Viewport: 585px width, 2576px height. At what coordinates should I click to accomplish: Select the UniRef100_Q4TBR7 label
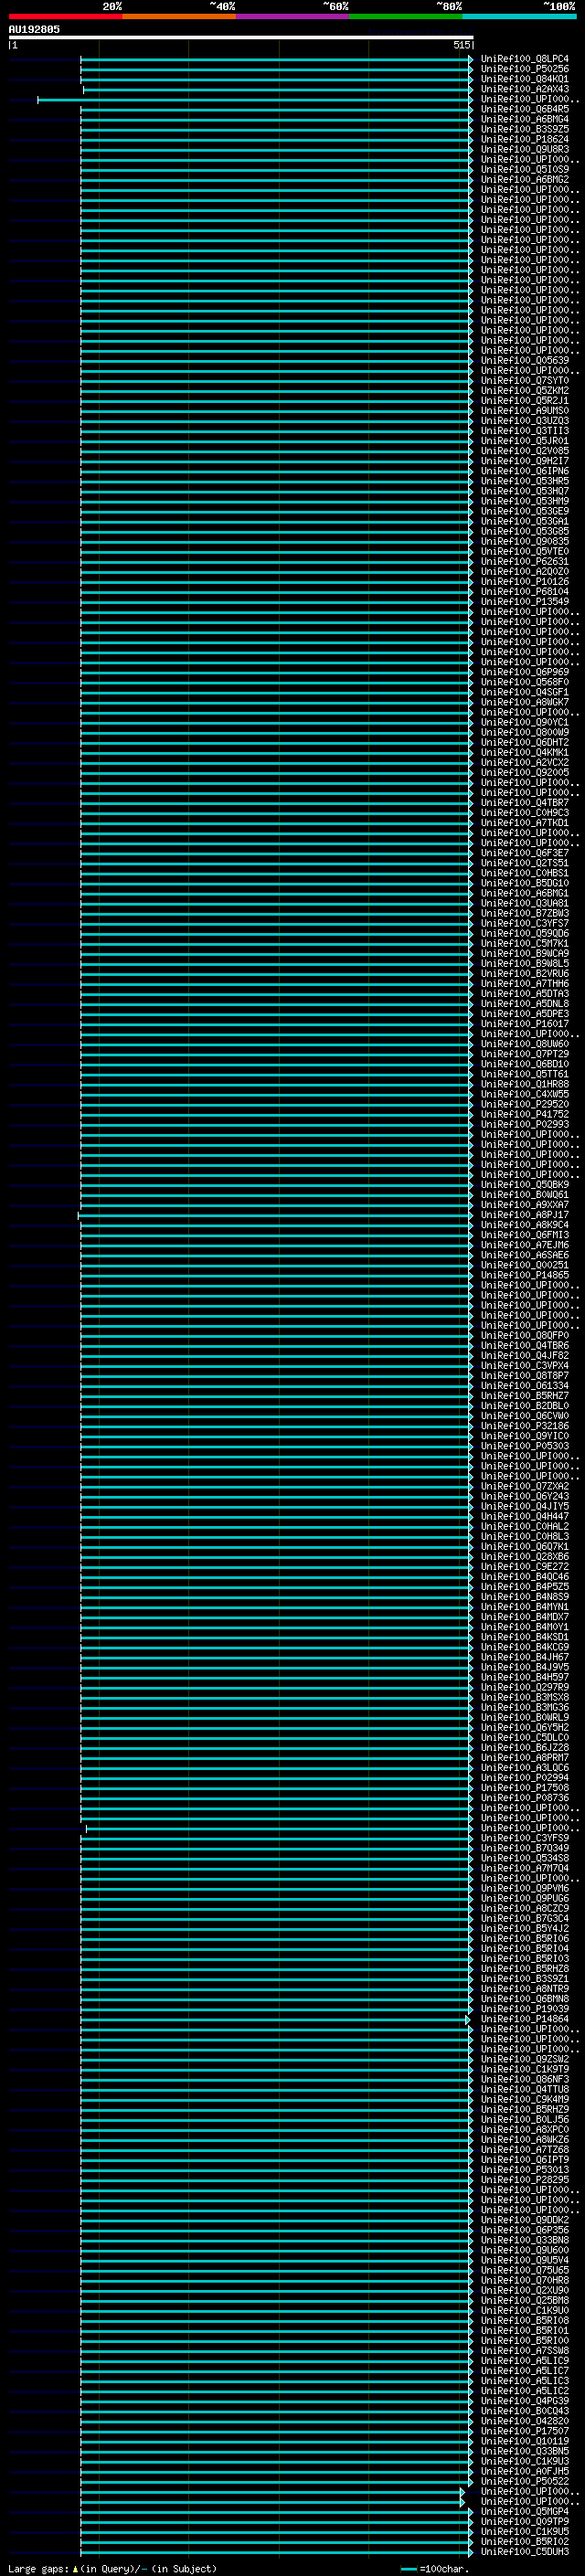click(525, 803)
